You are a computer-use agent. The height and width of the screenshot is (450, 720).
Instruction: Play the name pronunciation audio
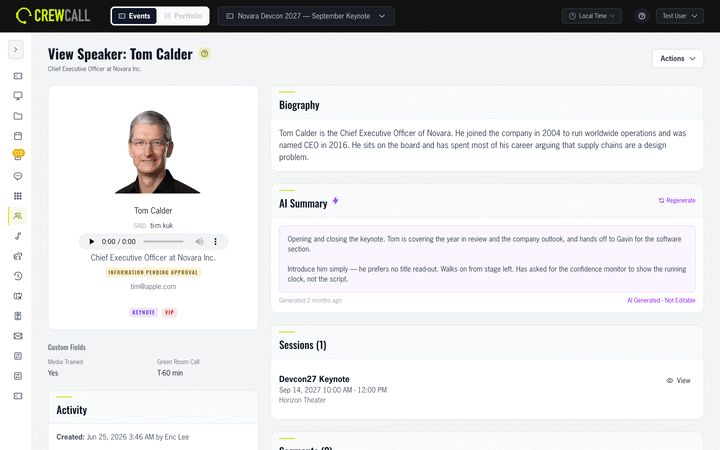91,242
